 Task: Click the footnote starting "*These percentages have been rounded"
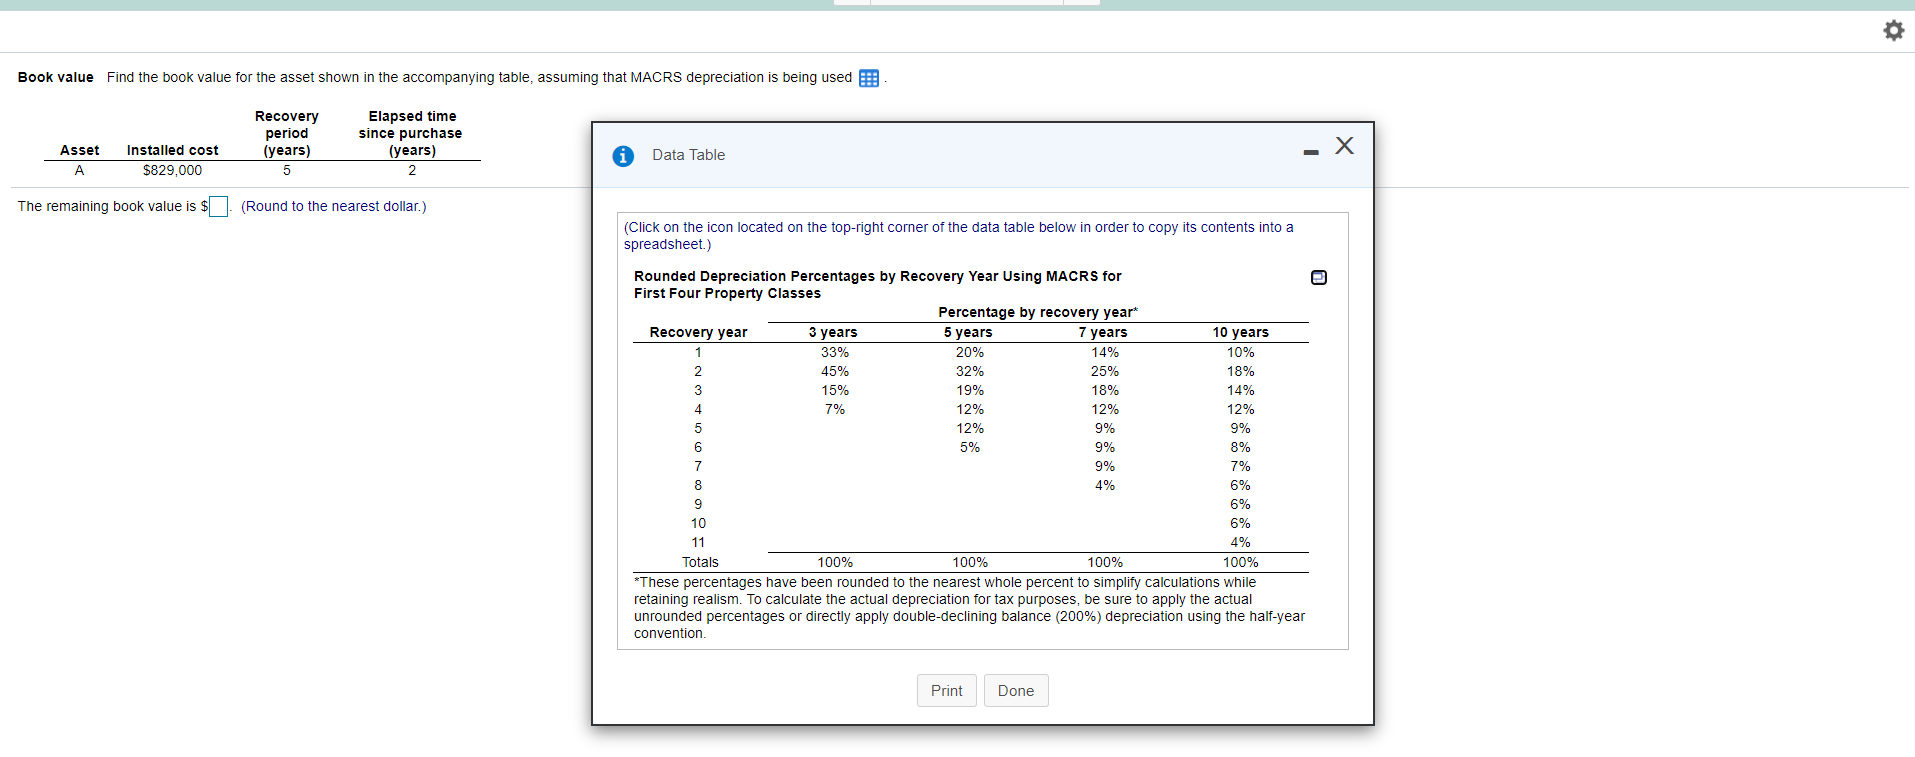(x=969, y=608)
